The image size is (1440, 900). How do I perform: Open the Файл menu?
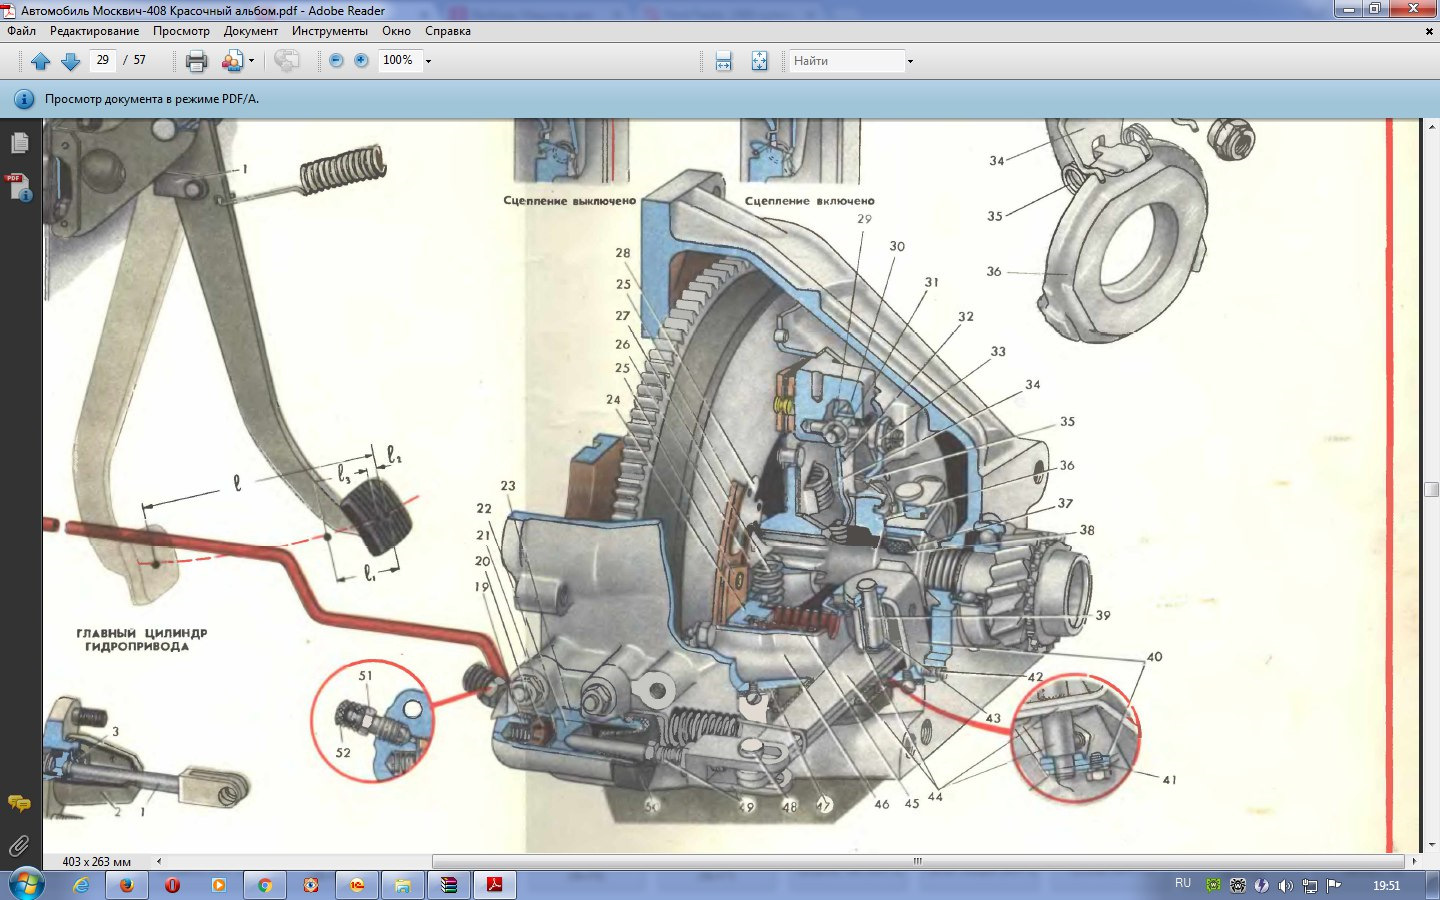click(21, 31)
